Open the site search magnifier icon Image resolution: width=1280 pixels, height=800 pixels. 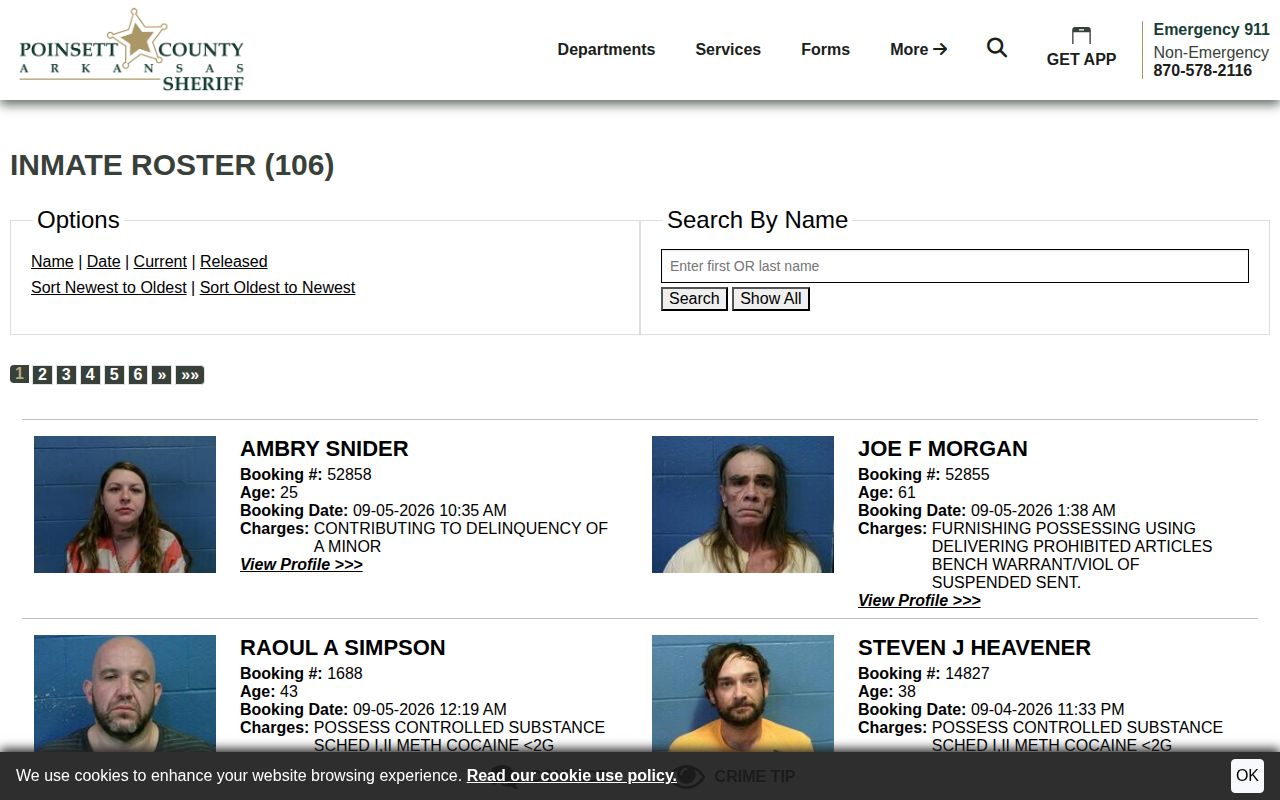(x=997, y=48)
